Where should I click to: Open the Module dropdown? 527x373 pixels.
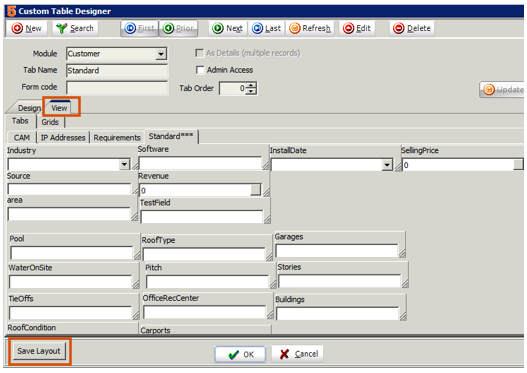161,54
